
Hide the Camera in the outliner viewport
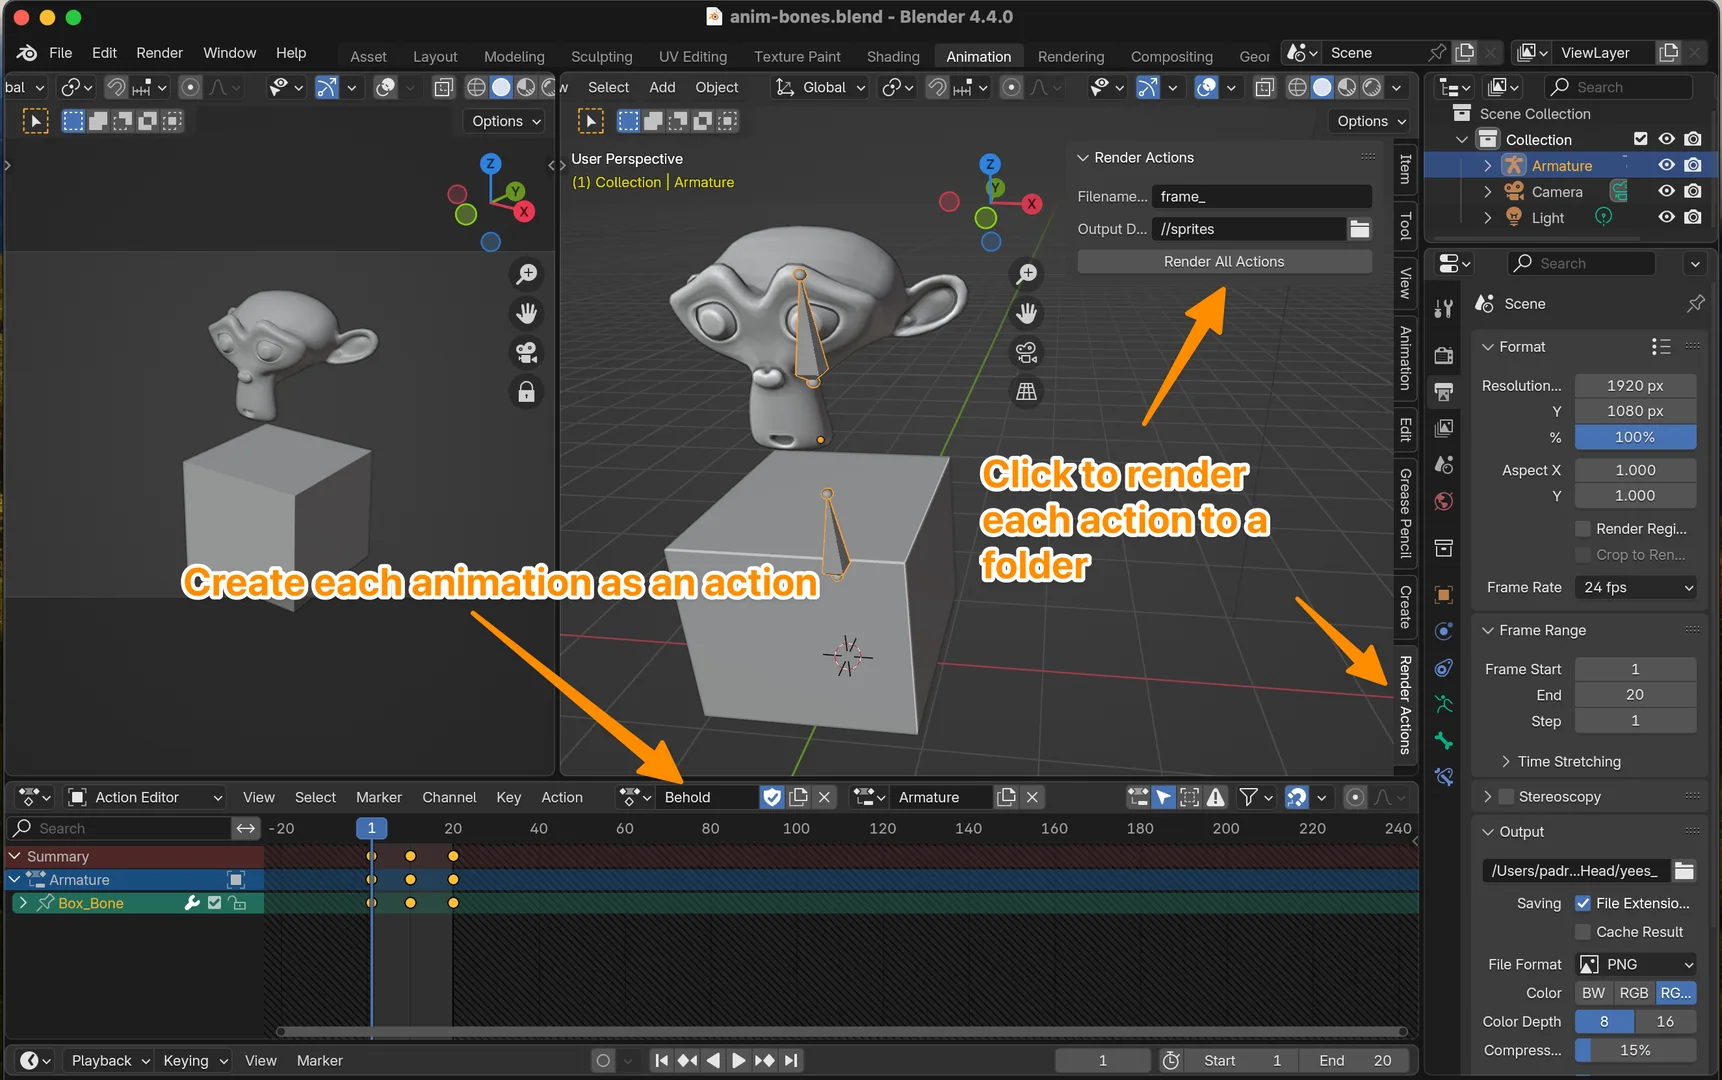tap(1666, 191)
